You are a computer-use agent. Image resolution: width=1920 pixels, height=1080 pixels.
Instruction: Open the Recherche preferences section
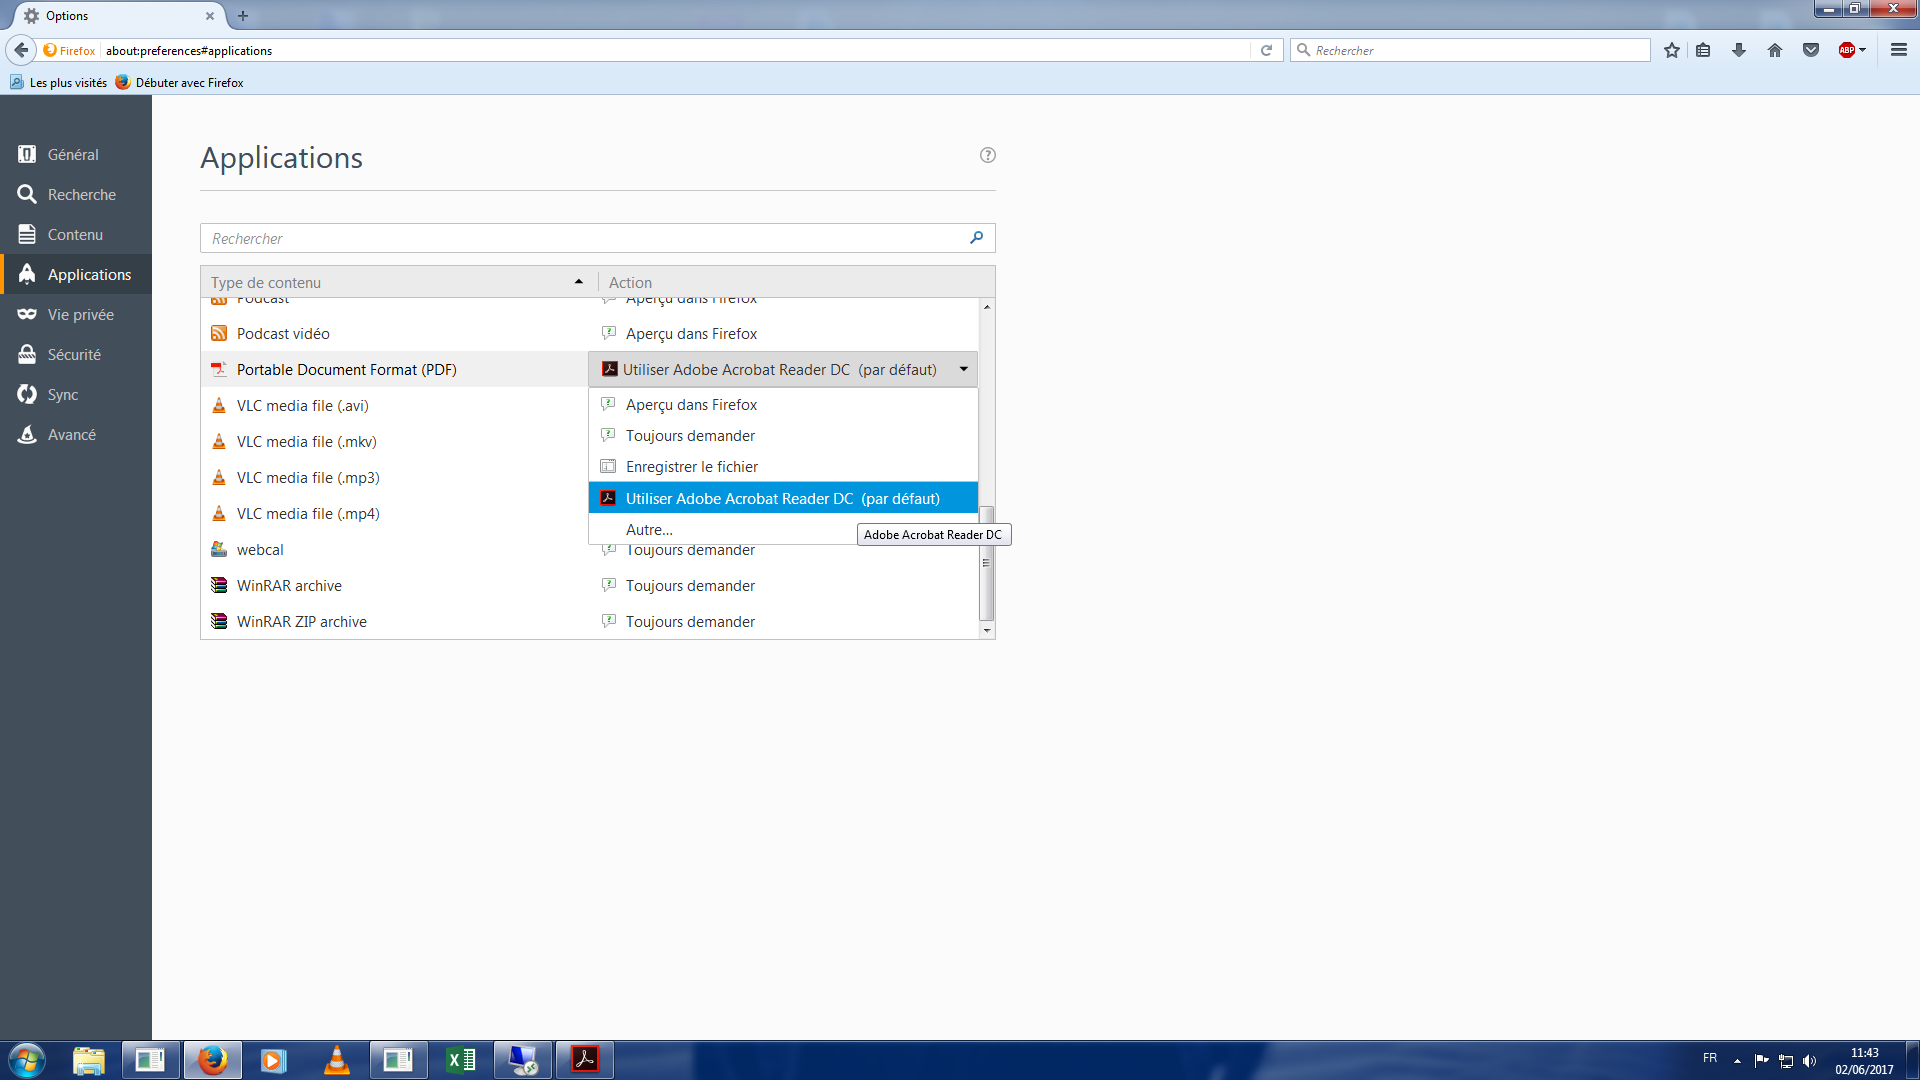pyautogui.click(x=76, y=194)
